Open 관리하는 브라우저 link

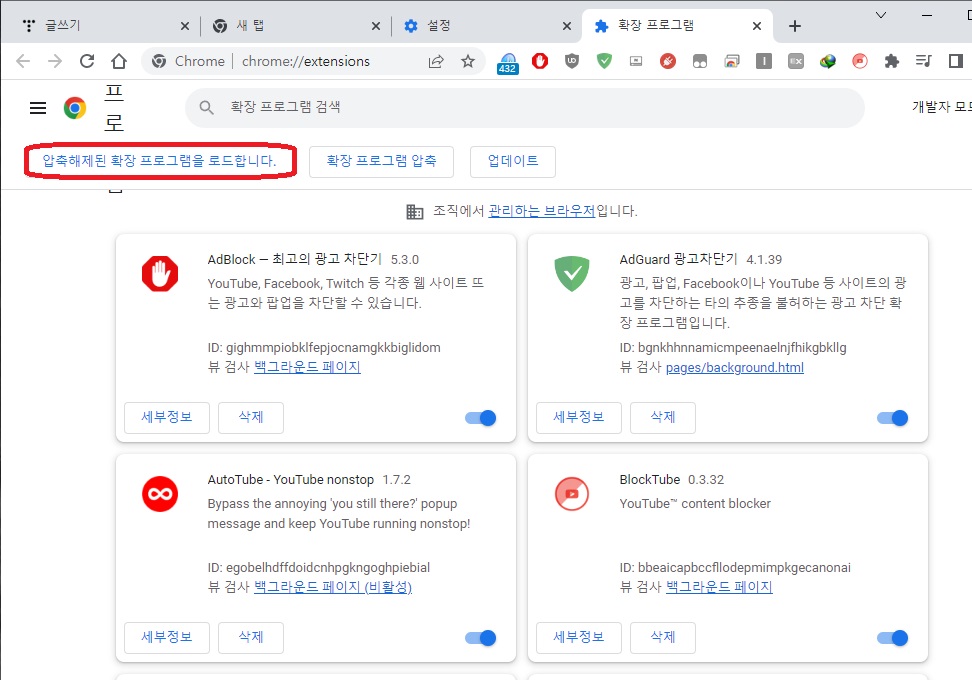(x=542, y=211)
